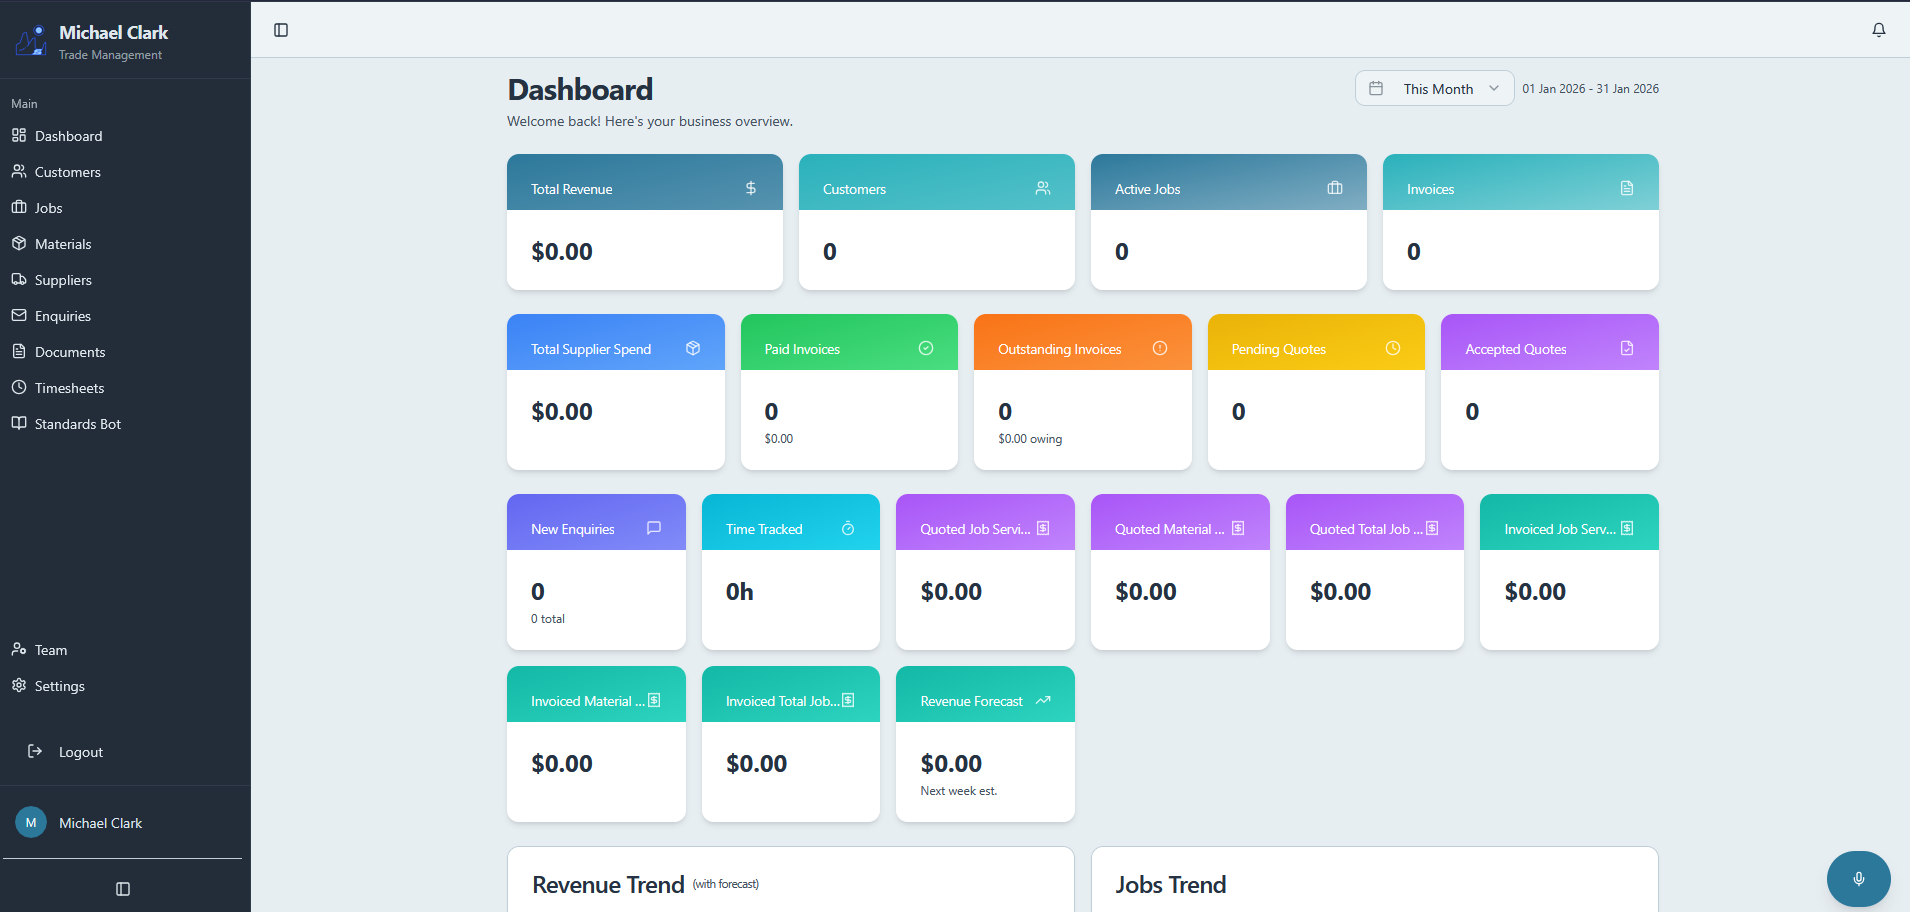Toggle the sidebar collapse control at top left
The height and width of the screenshot is (912, 1910).
click(280, 30)
